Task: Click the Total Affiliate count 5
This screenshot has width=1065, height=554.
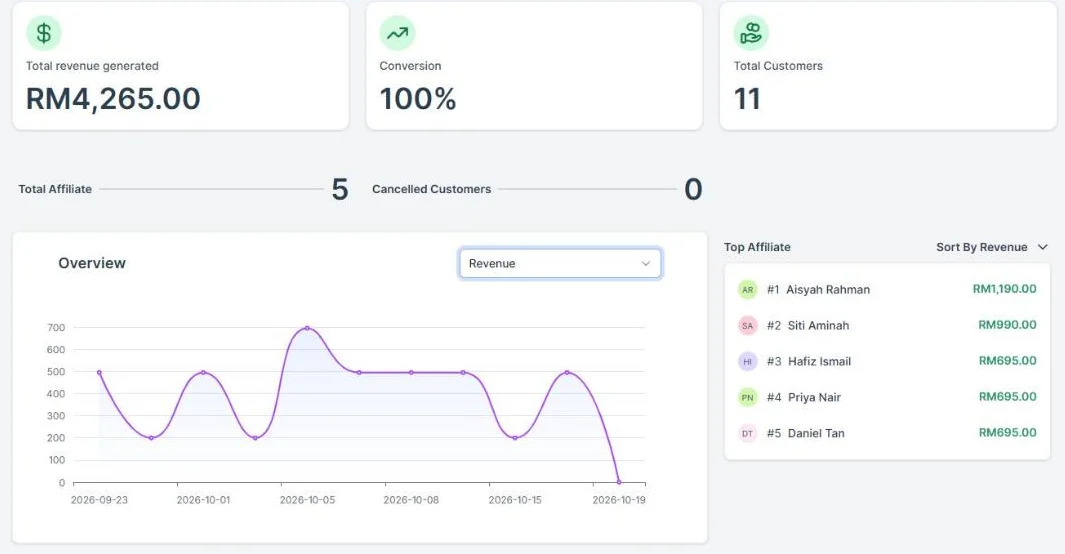Action: (x=340, y=189)
